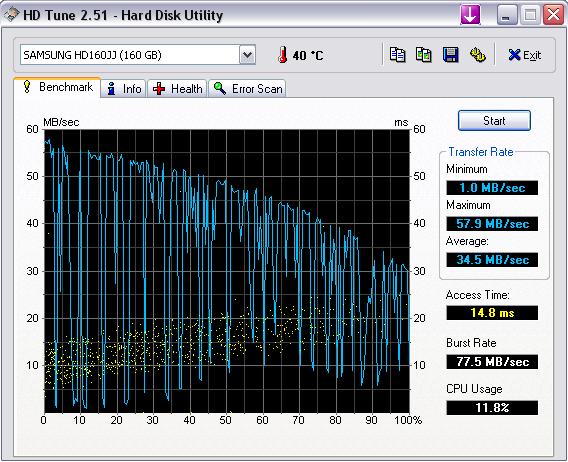Click the Average transfer rate value field
This screenshot has width=568, height=462.
coord(492,260)
